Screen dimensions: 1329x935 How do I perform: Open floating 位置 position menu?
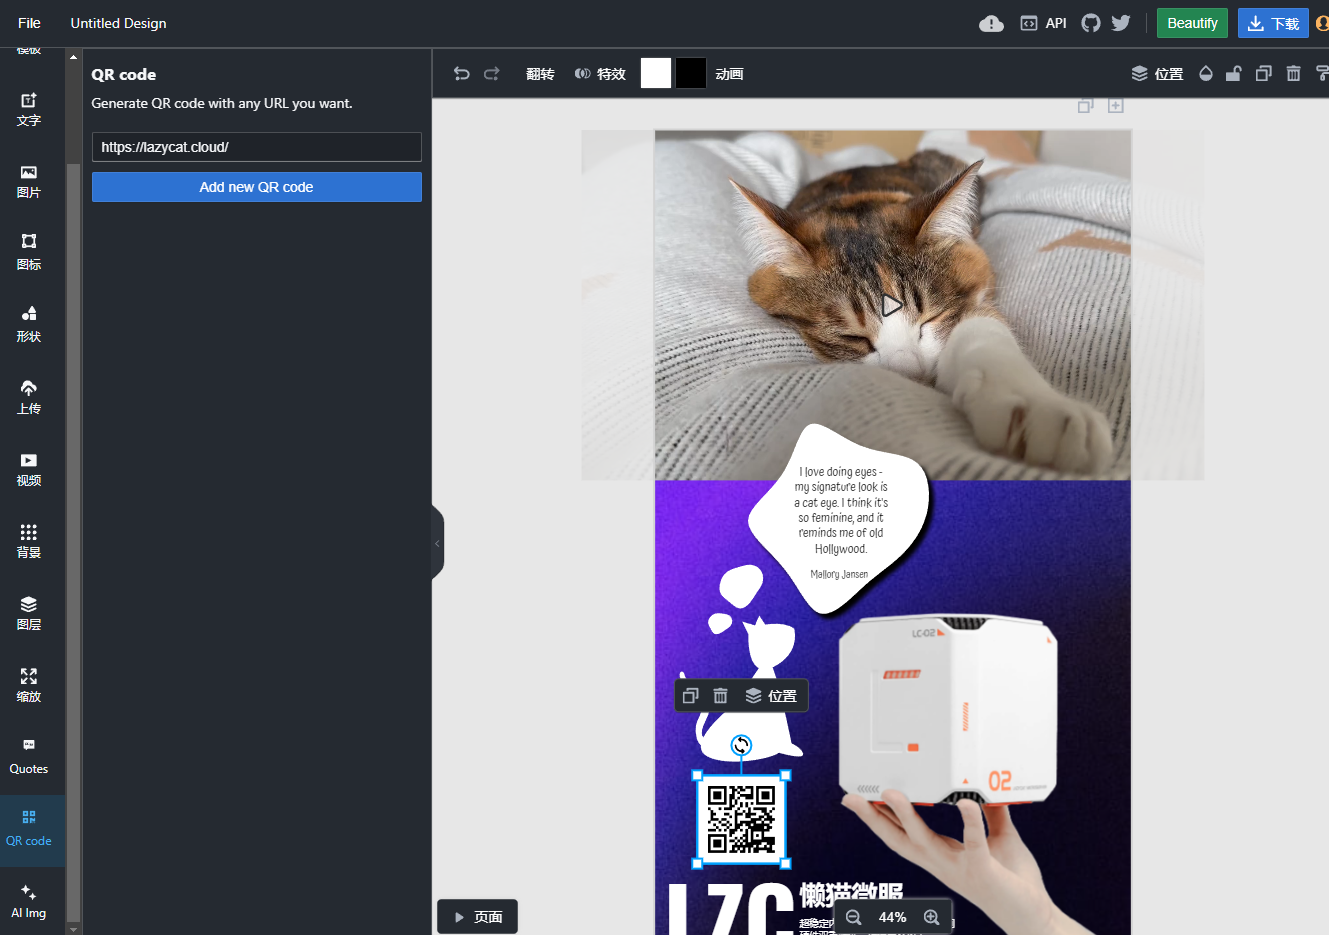[771, 696]
